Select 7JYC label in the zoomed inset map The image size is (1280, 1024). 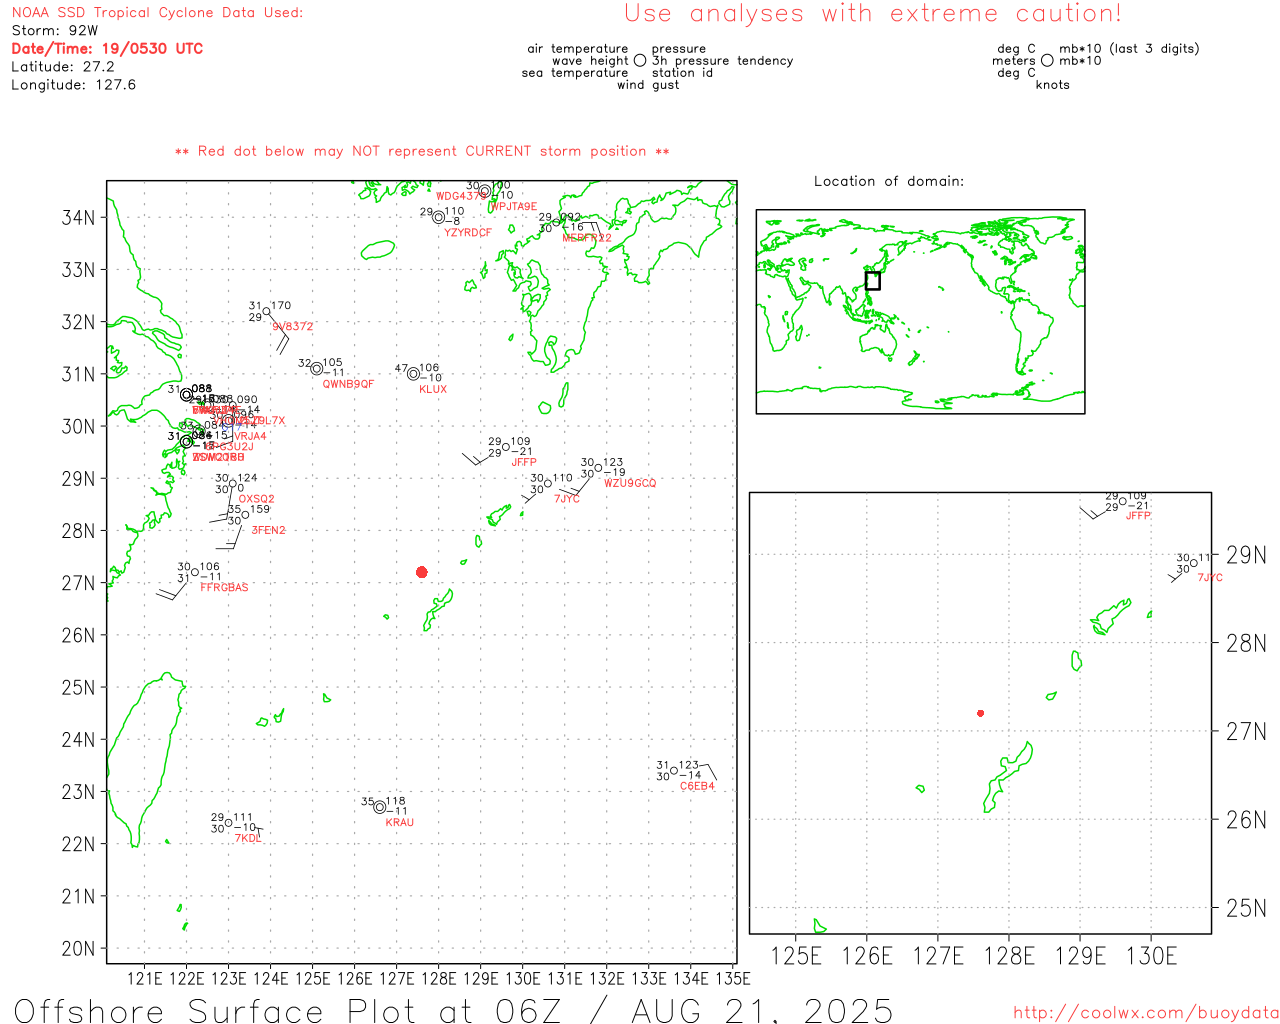coord(1210,578)
